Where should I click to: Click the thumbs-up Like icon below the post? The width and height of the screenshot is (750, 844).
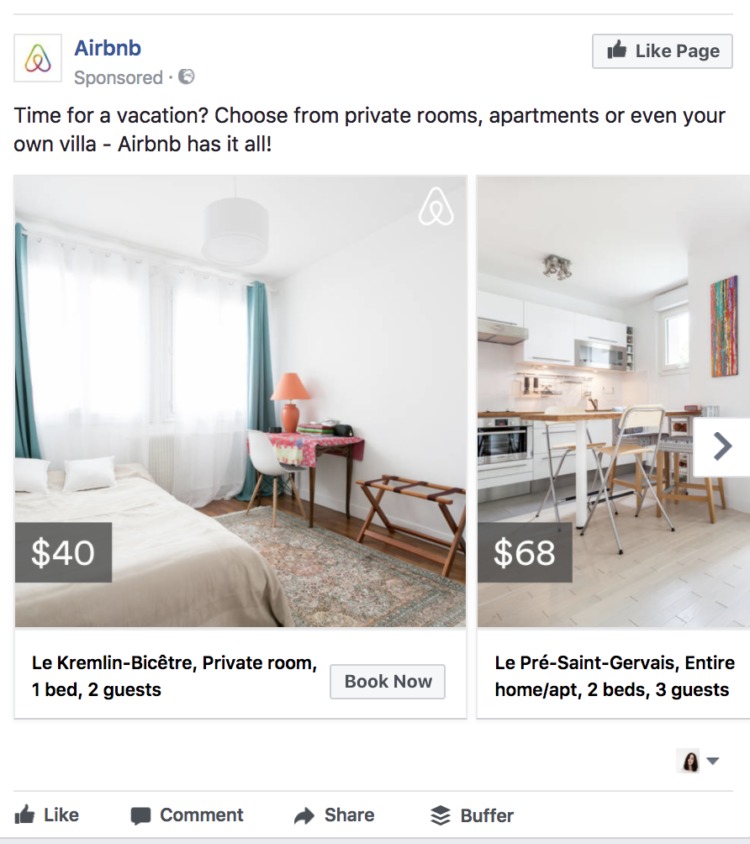click(x=25, y=815)
